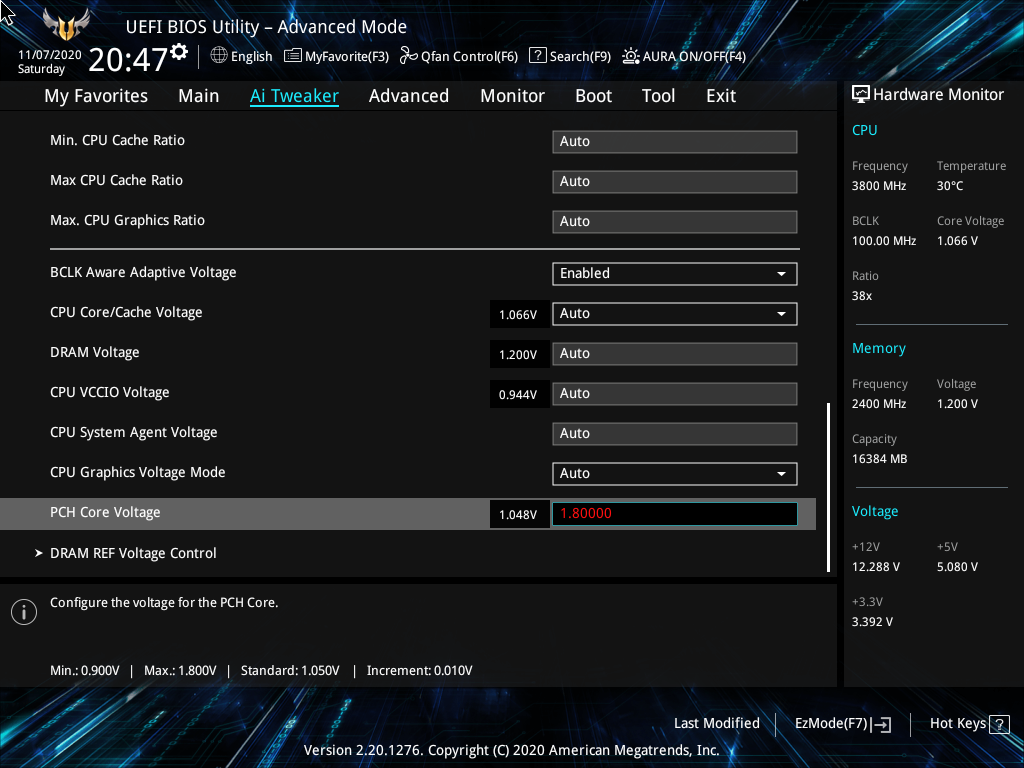The width and height of the screenshot is (1024, 768).
Task: Click the CPU VCCIO Voltage Auto field
Action: [x=675, y=394]
